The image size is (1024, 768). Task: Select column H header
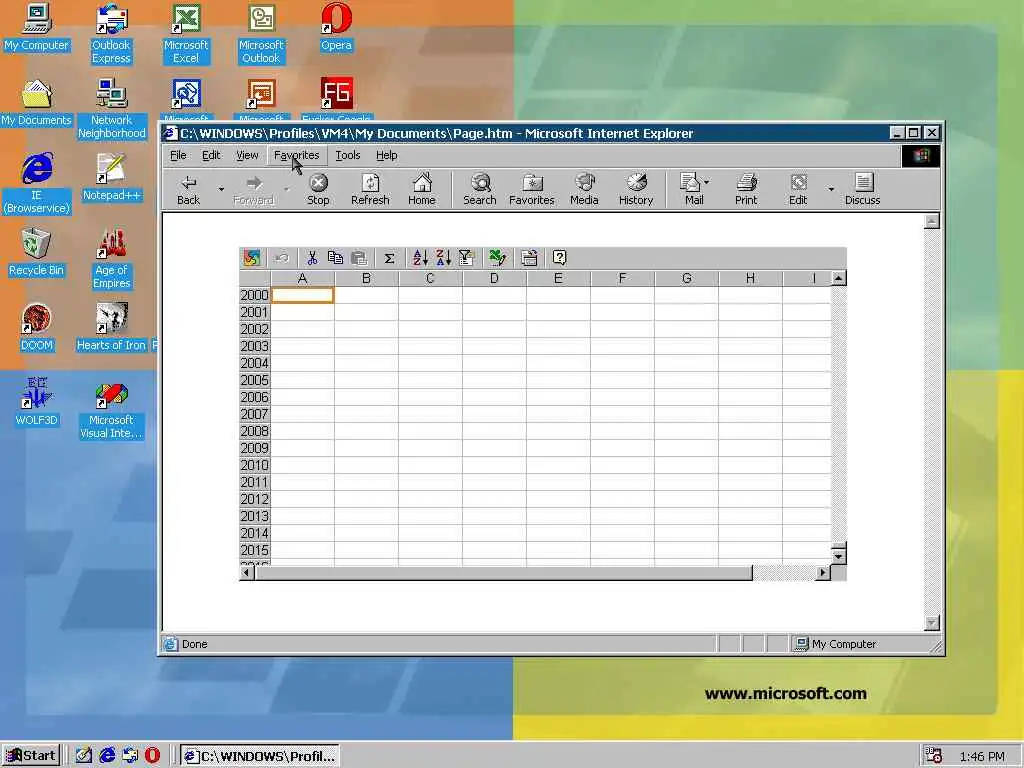click(x=750, y=278)
